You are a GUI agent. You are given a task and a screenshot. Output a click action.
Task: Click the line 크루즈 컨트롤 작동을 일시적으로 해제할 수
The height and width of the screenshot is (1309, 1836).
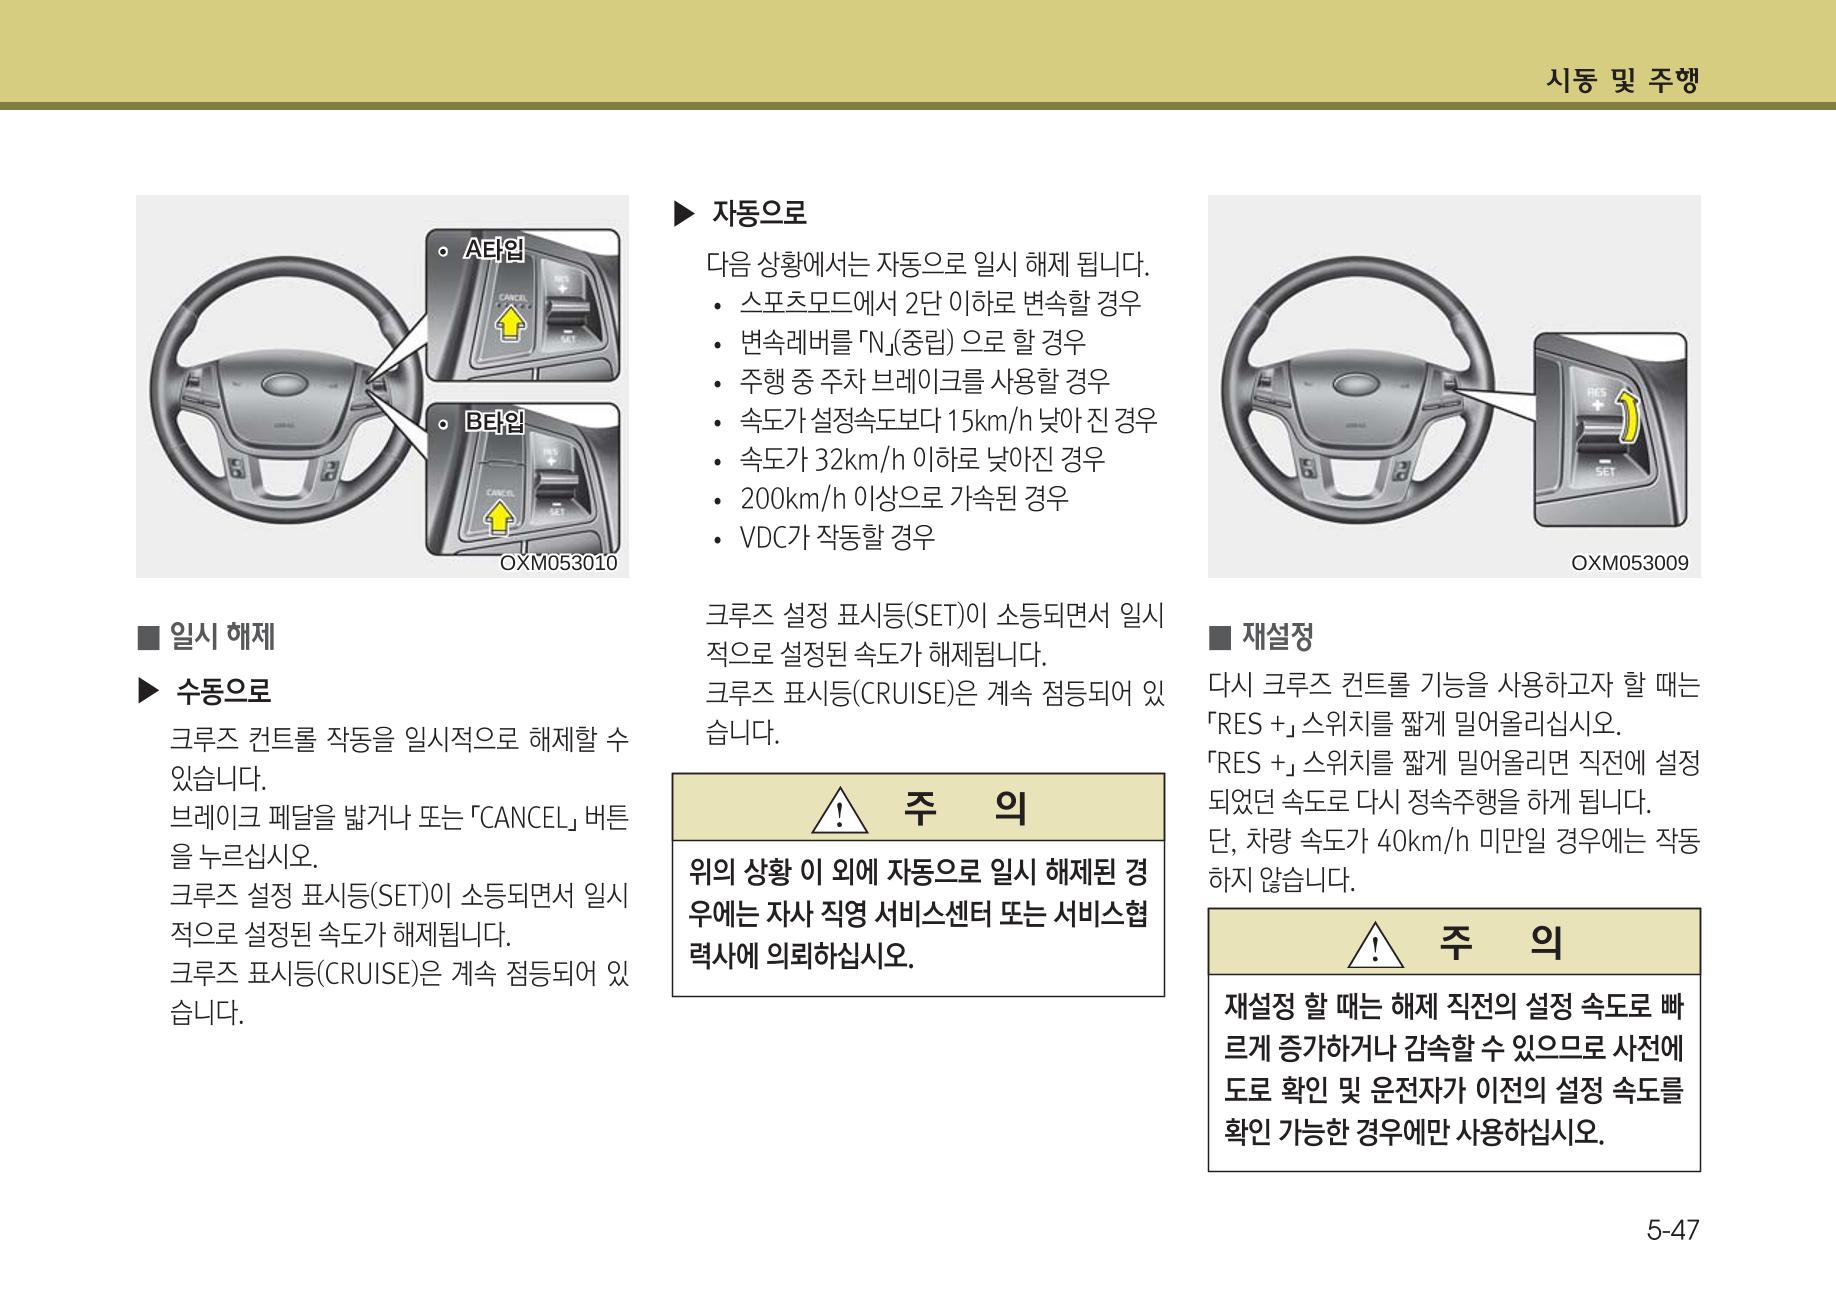tap(400, 740)
